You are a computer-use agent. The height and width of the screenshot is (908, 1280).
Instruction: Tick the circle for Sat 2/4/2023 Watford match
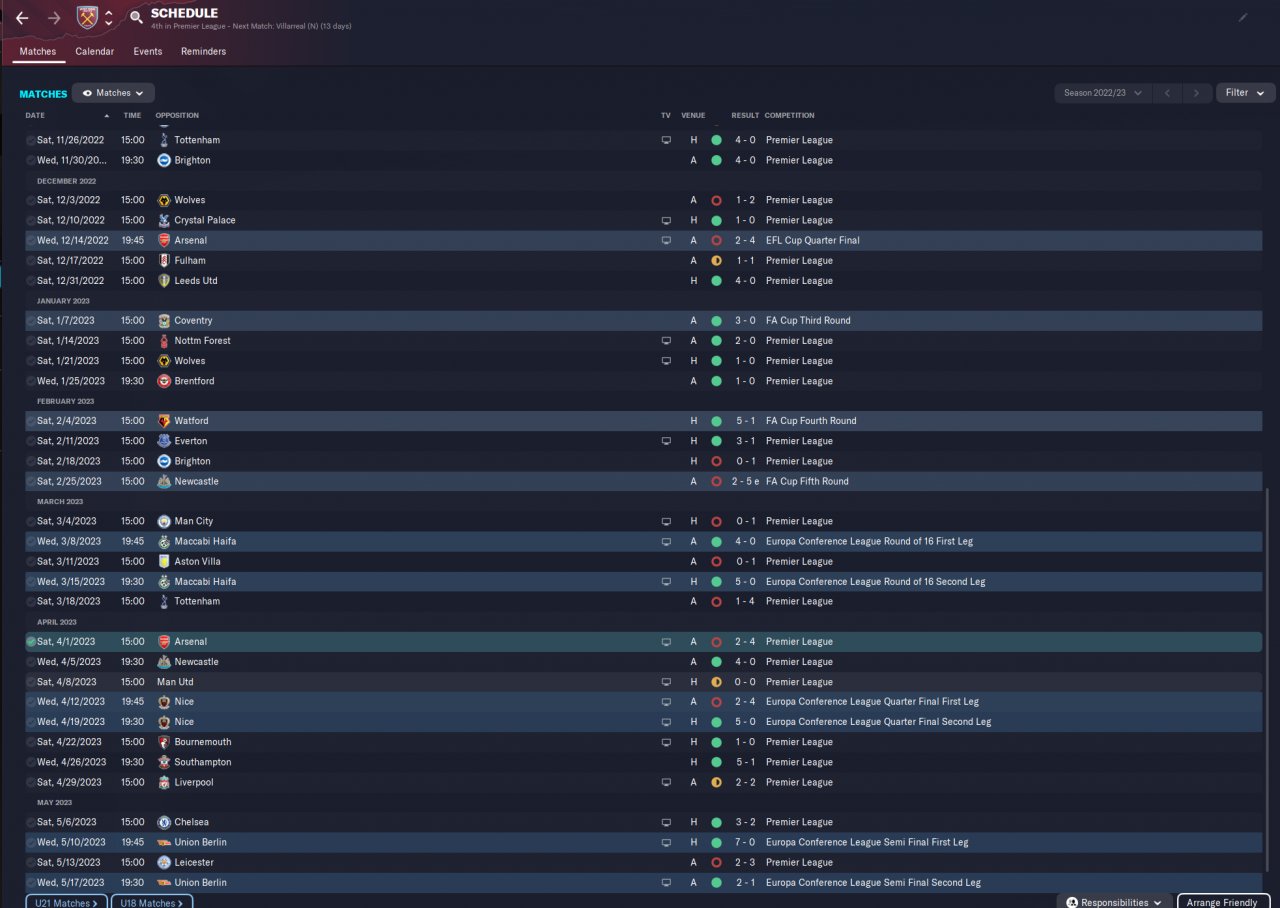31,421
